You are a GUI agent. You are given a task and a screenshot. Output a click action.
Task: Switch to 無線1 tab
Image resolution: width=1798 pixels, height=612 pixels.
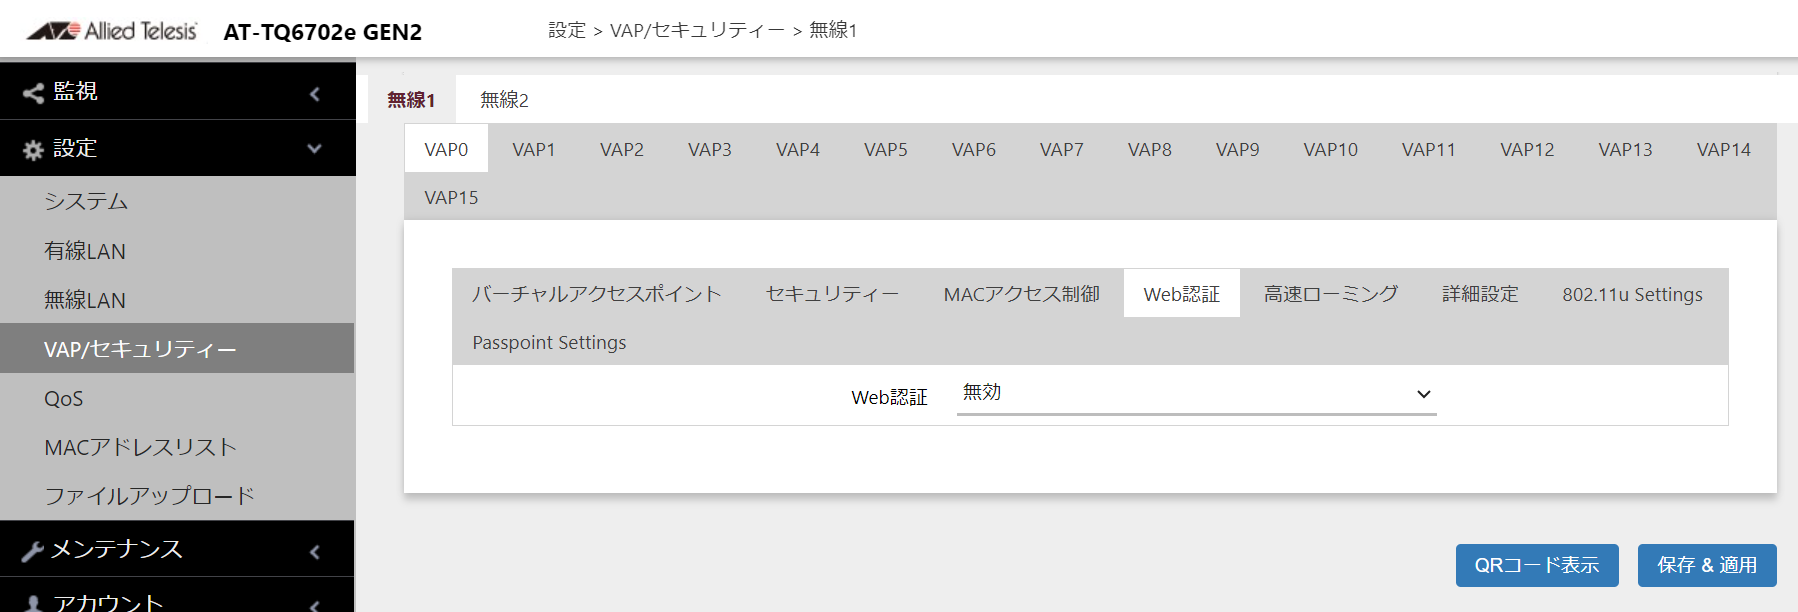[x=411, y=100]
